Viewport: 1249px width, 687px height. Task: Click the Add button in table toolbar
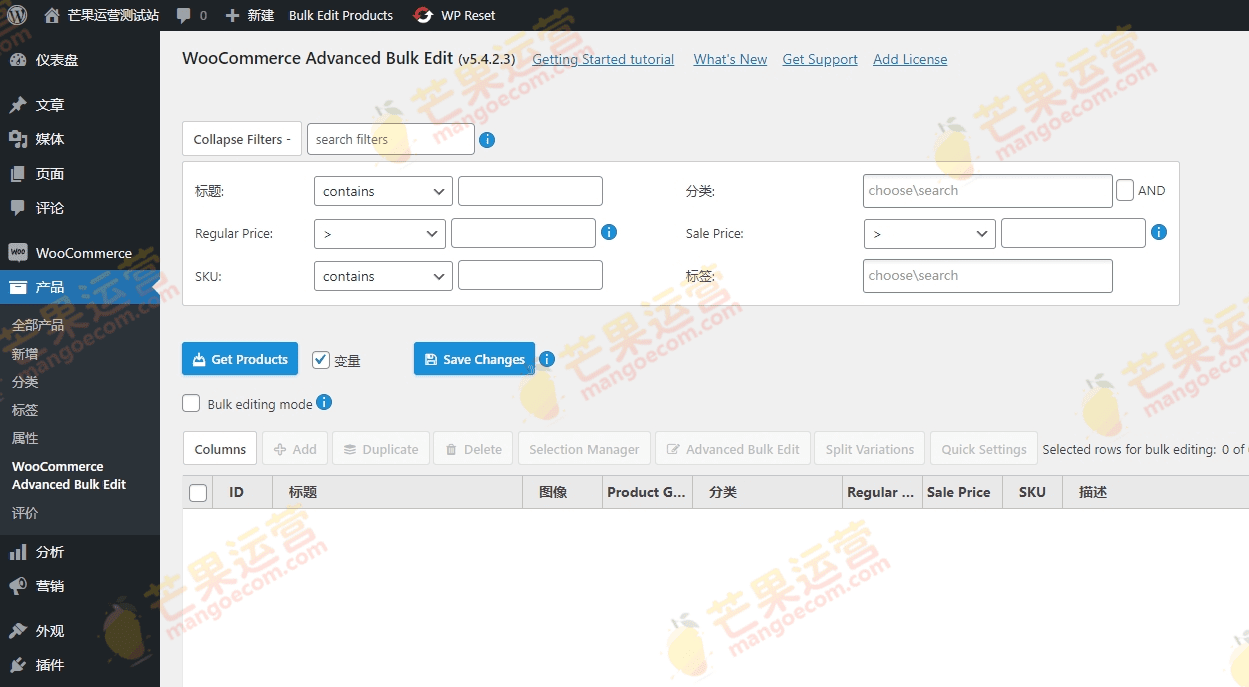pos(295,449)
